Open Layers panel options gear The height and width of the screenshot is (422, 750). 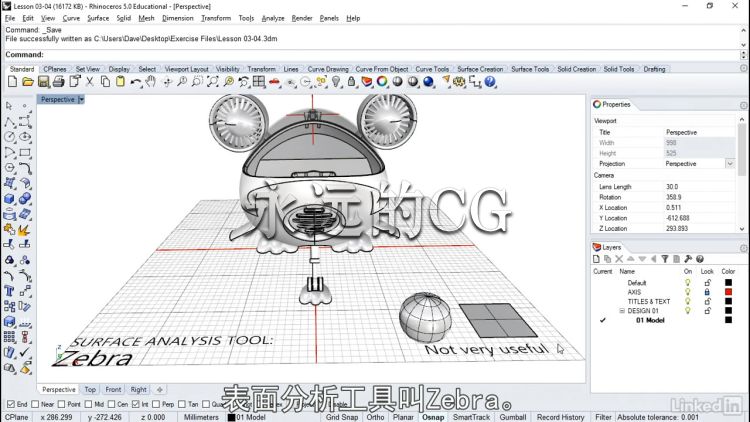click(x=743, y=248)
